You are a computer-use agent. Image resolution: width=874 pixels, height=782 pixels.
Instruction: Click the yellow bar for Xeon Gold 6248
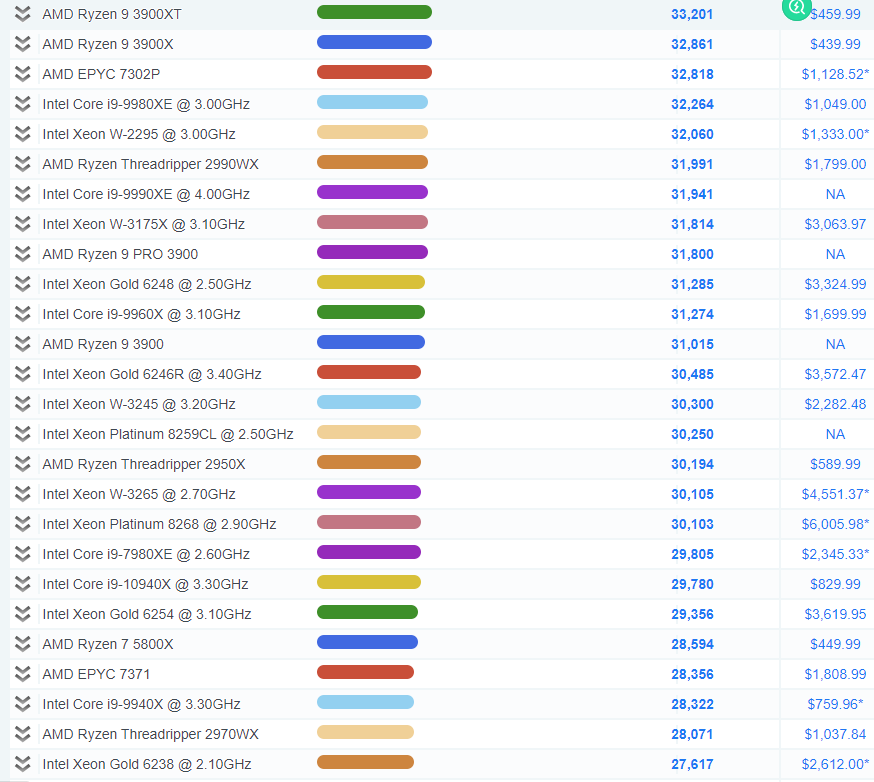[371, 283]
